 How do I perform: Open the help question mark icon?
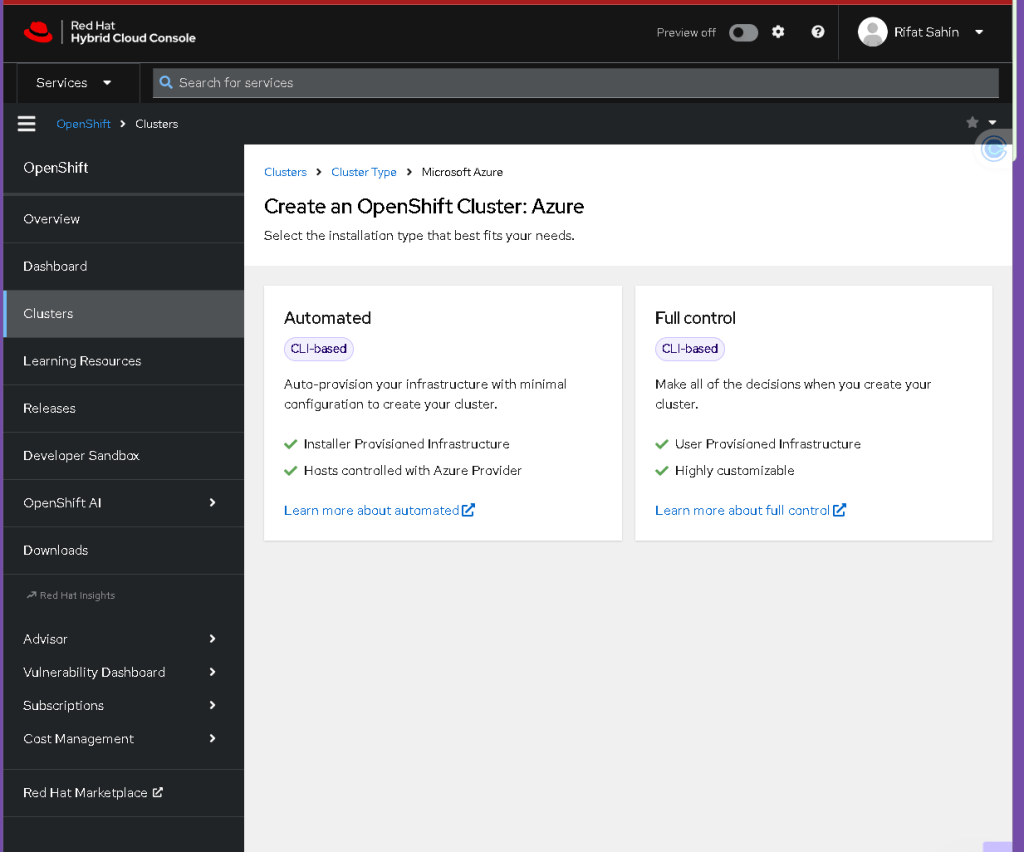(x=818, y=32)
